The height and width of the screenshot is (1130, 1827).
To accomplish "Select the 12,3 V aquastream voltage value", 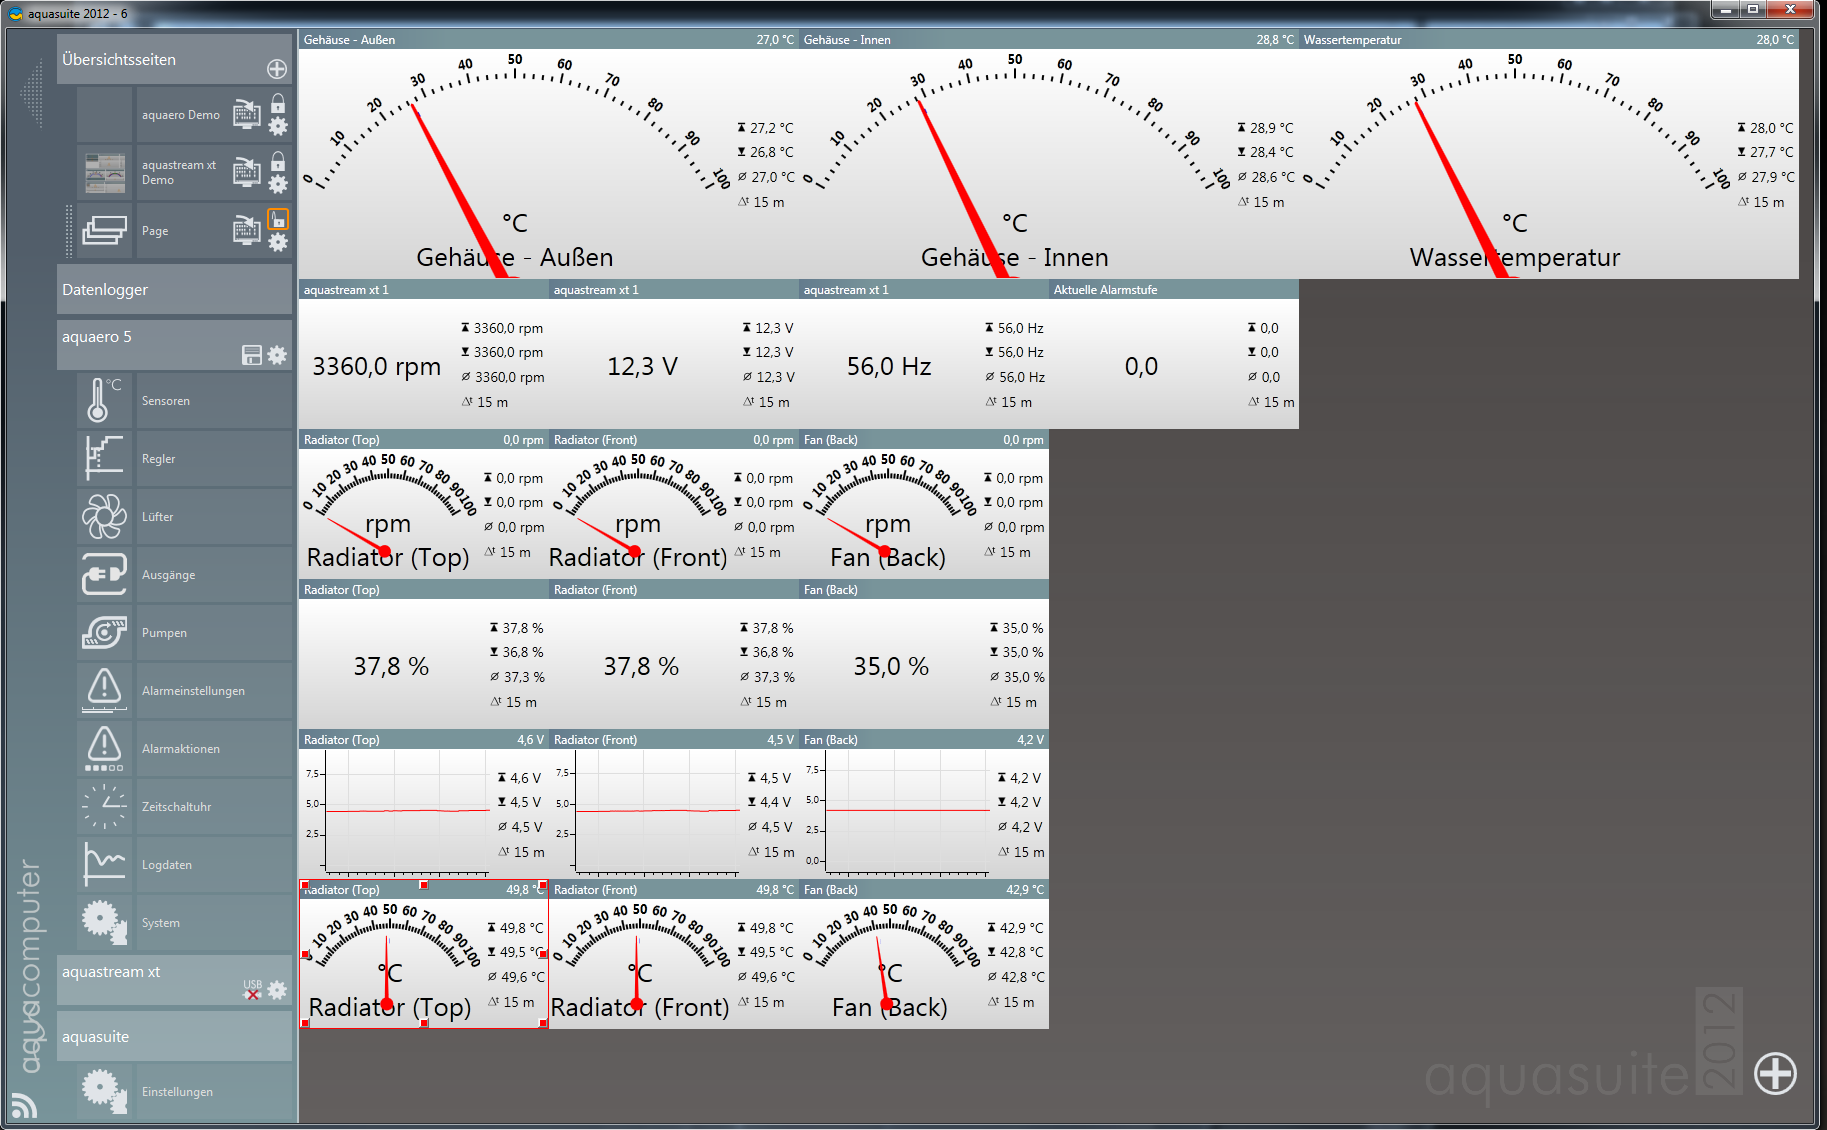I will tap(643, 367).
